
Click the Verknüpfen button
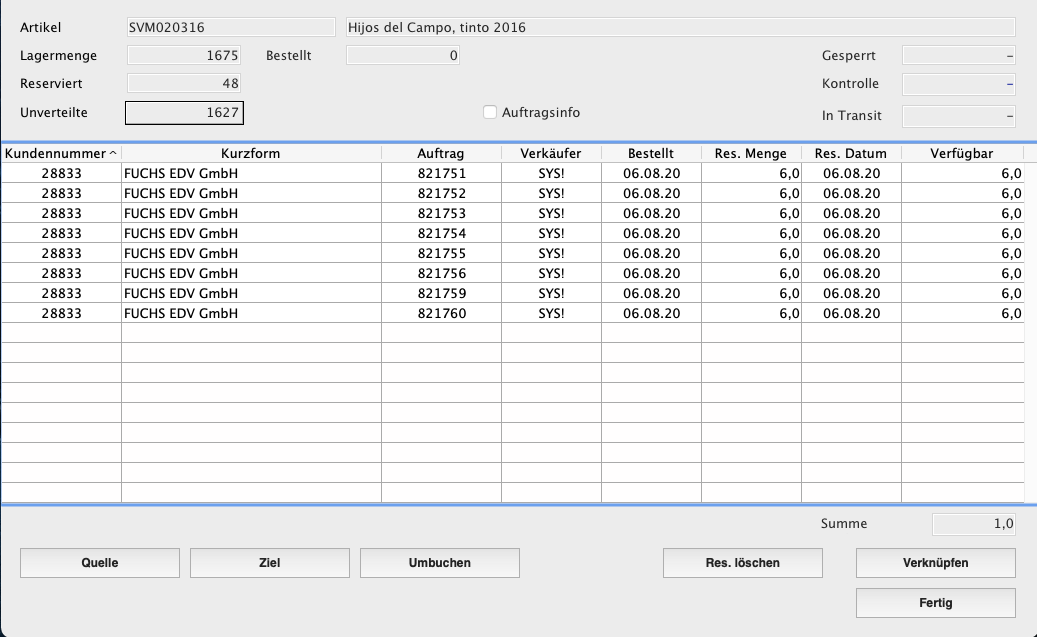point(936,563)
